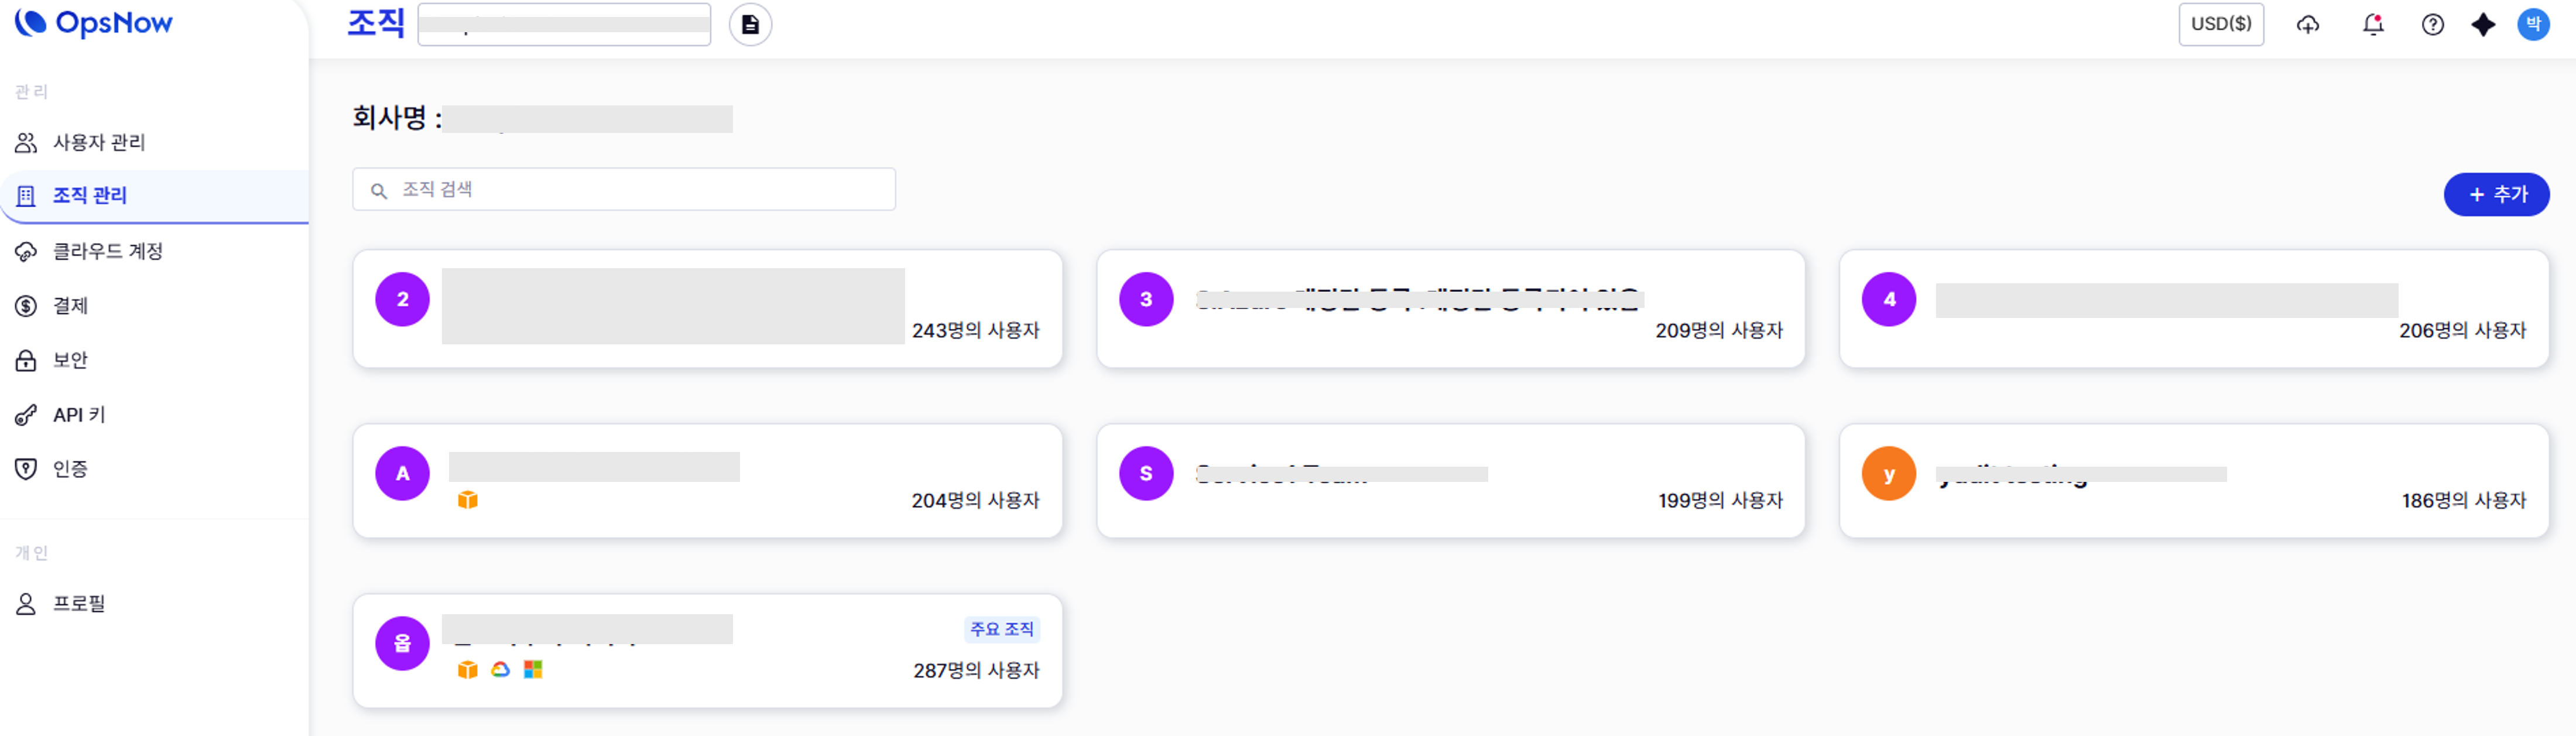Click the 추가 button
2576x736 pixels.
2496,194
